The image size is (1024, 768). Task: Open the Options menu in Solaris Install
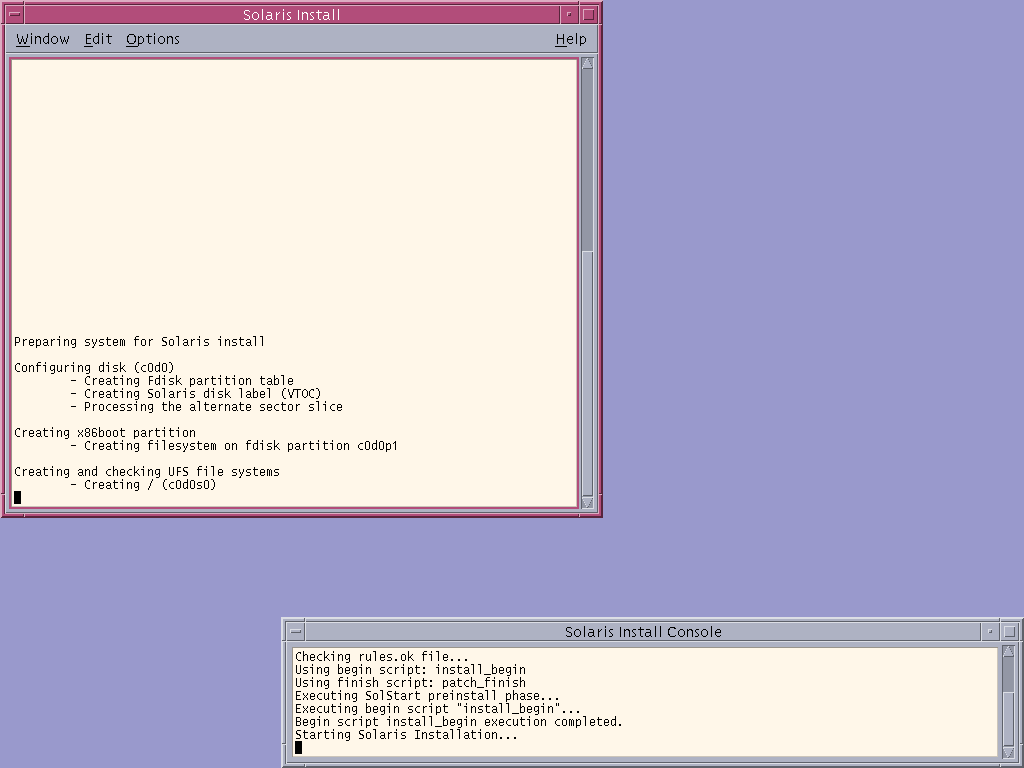pyautogui.click(x=153, y=39)
